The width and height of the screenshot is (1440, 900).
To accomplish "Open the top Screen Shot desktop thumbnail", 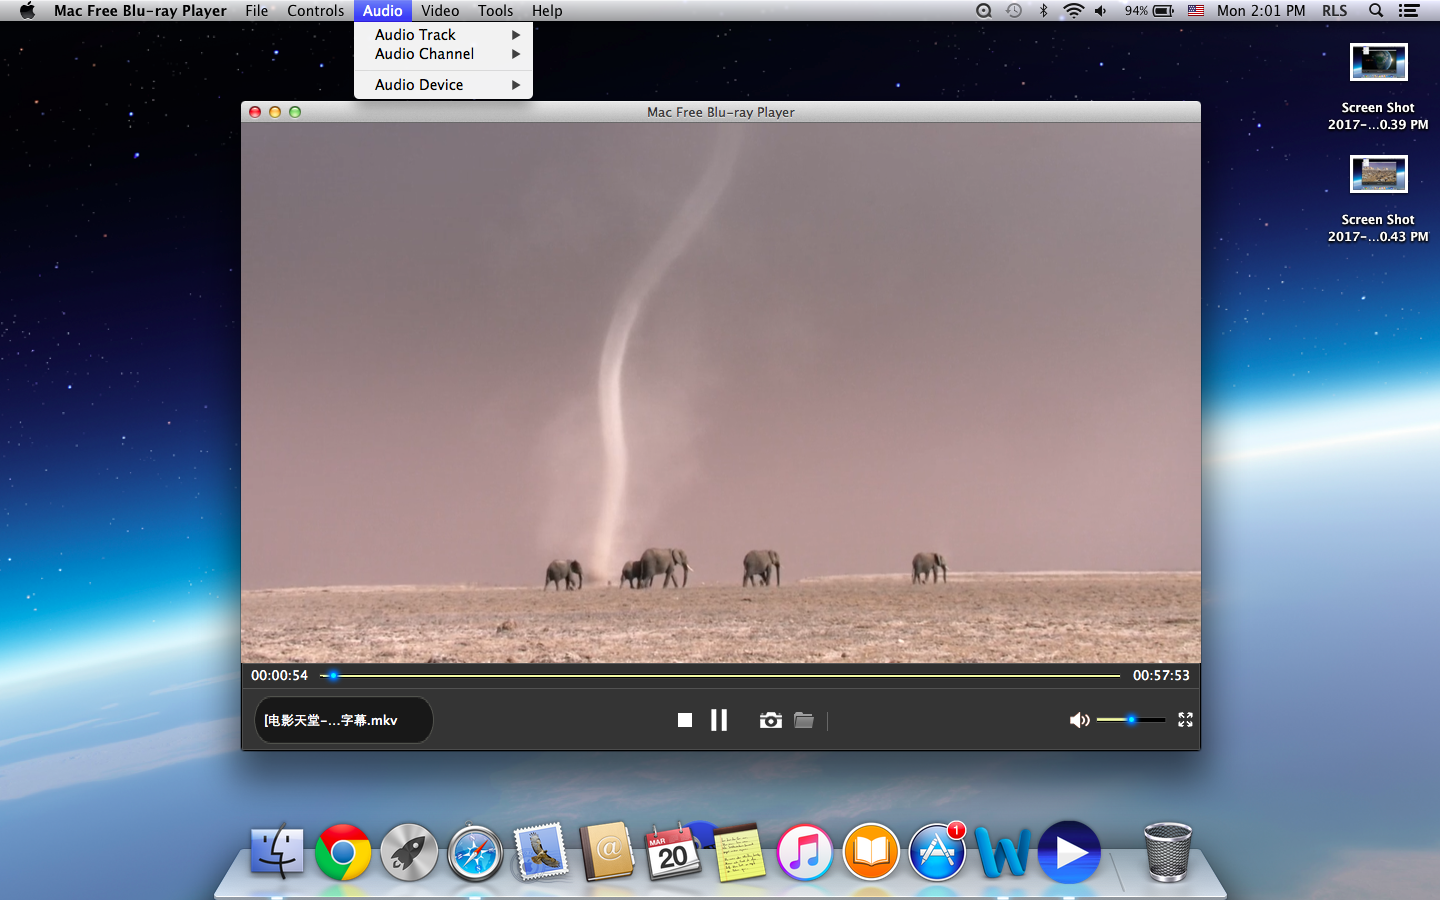I will click(1378, 62).
